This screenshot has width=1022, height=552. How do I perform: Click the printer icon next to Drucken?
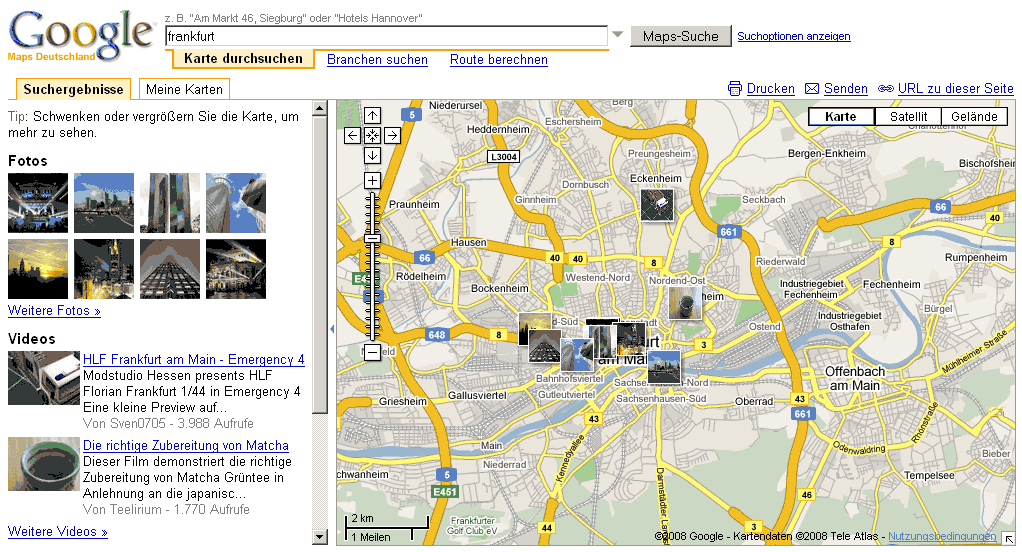[x=735, y=89]
